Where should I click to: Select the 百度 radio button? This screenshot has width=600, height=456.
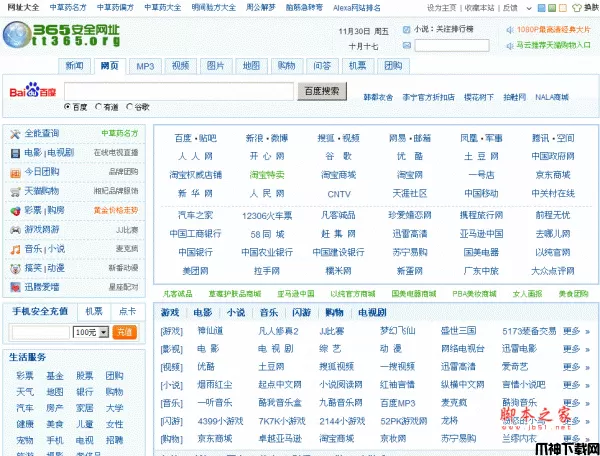coord(67,106)
